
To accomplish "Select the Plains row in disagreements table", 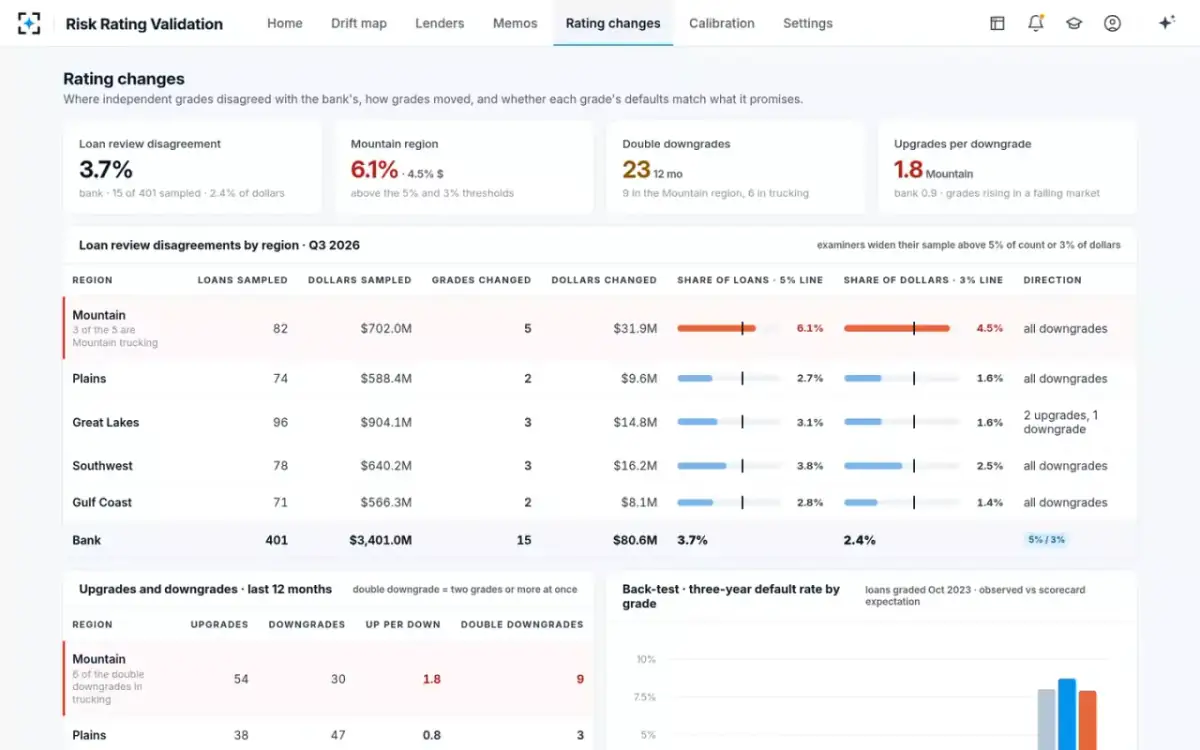I will coord(600,378).
